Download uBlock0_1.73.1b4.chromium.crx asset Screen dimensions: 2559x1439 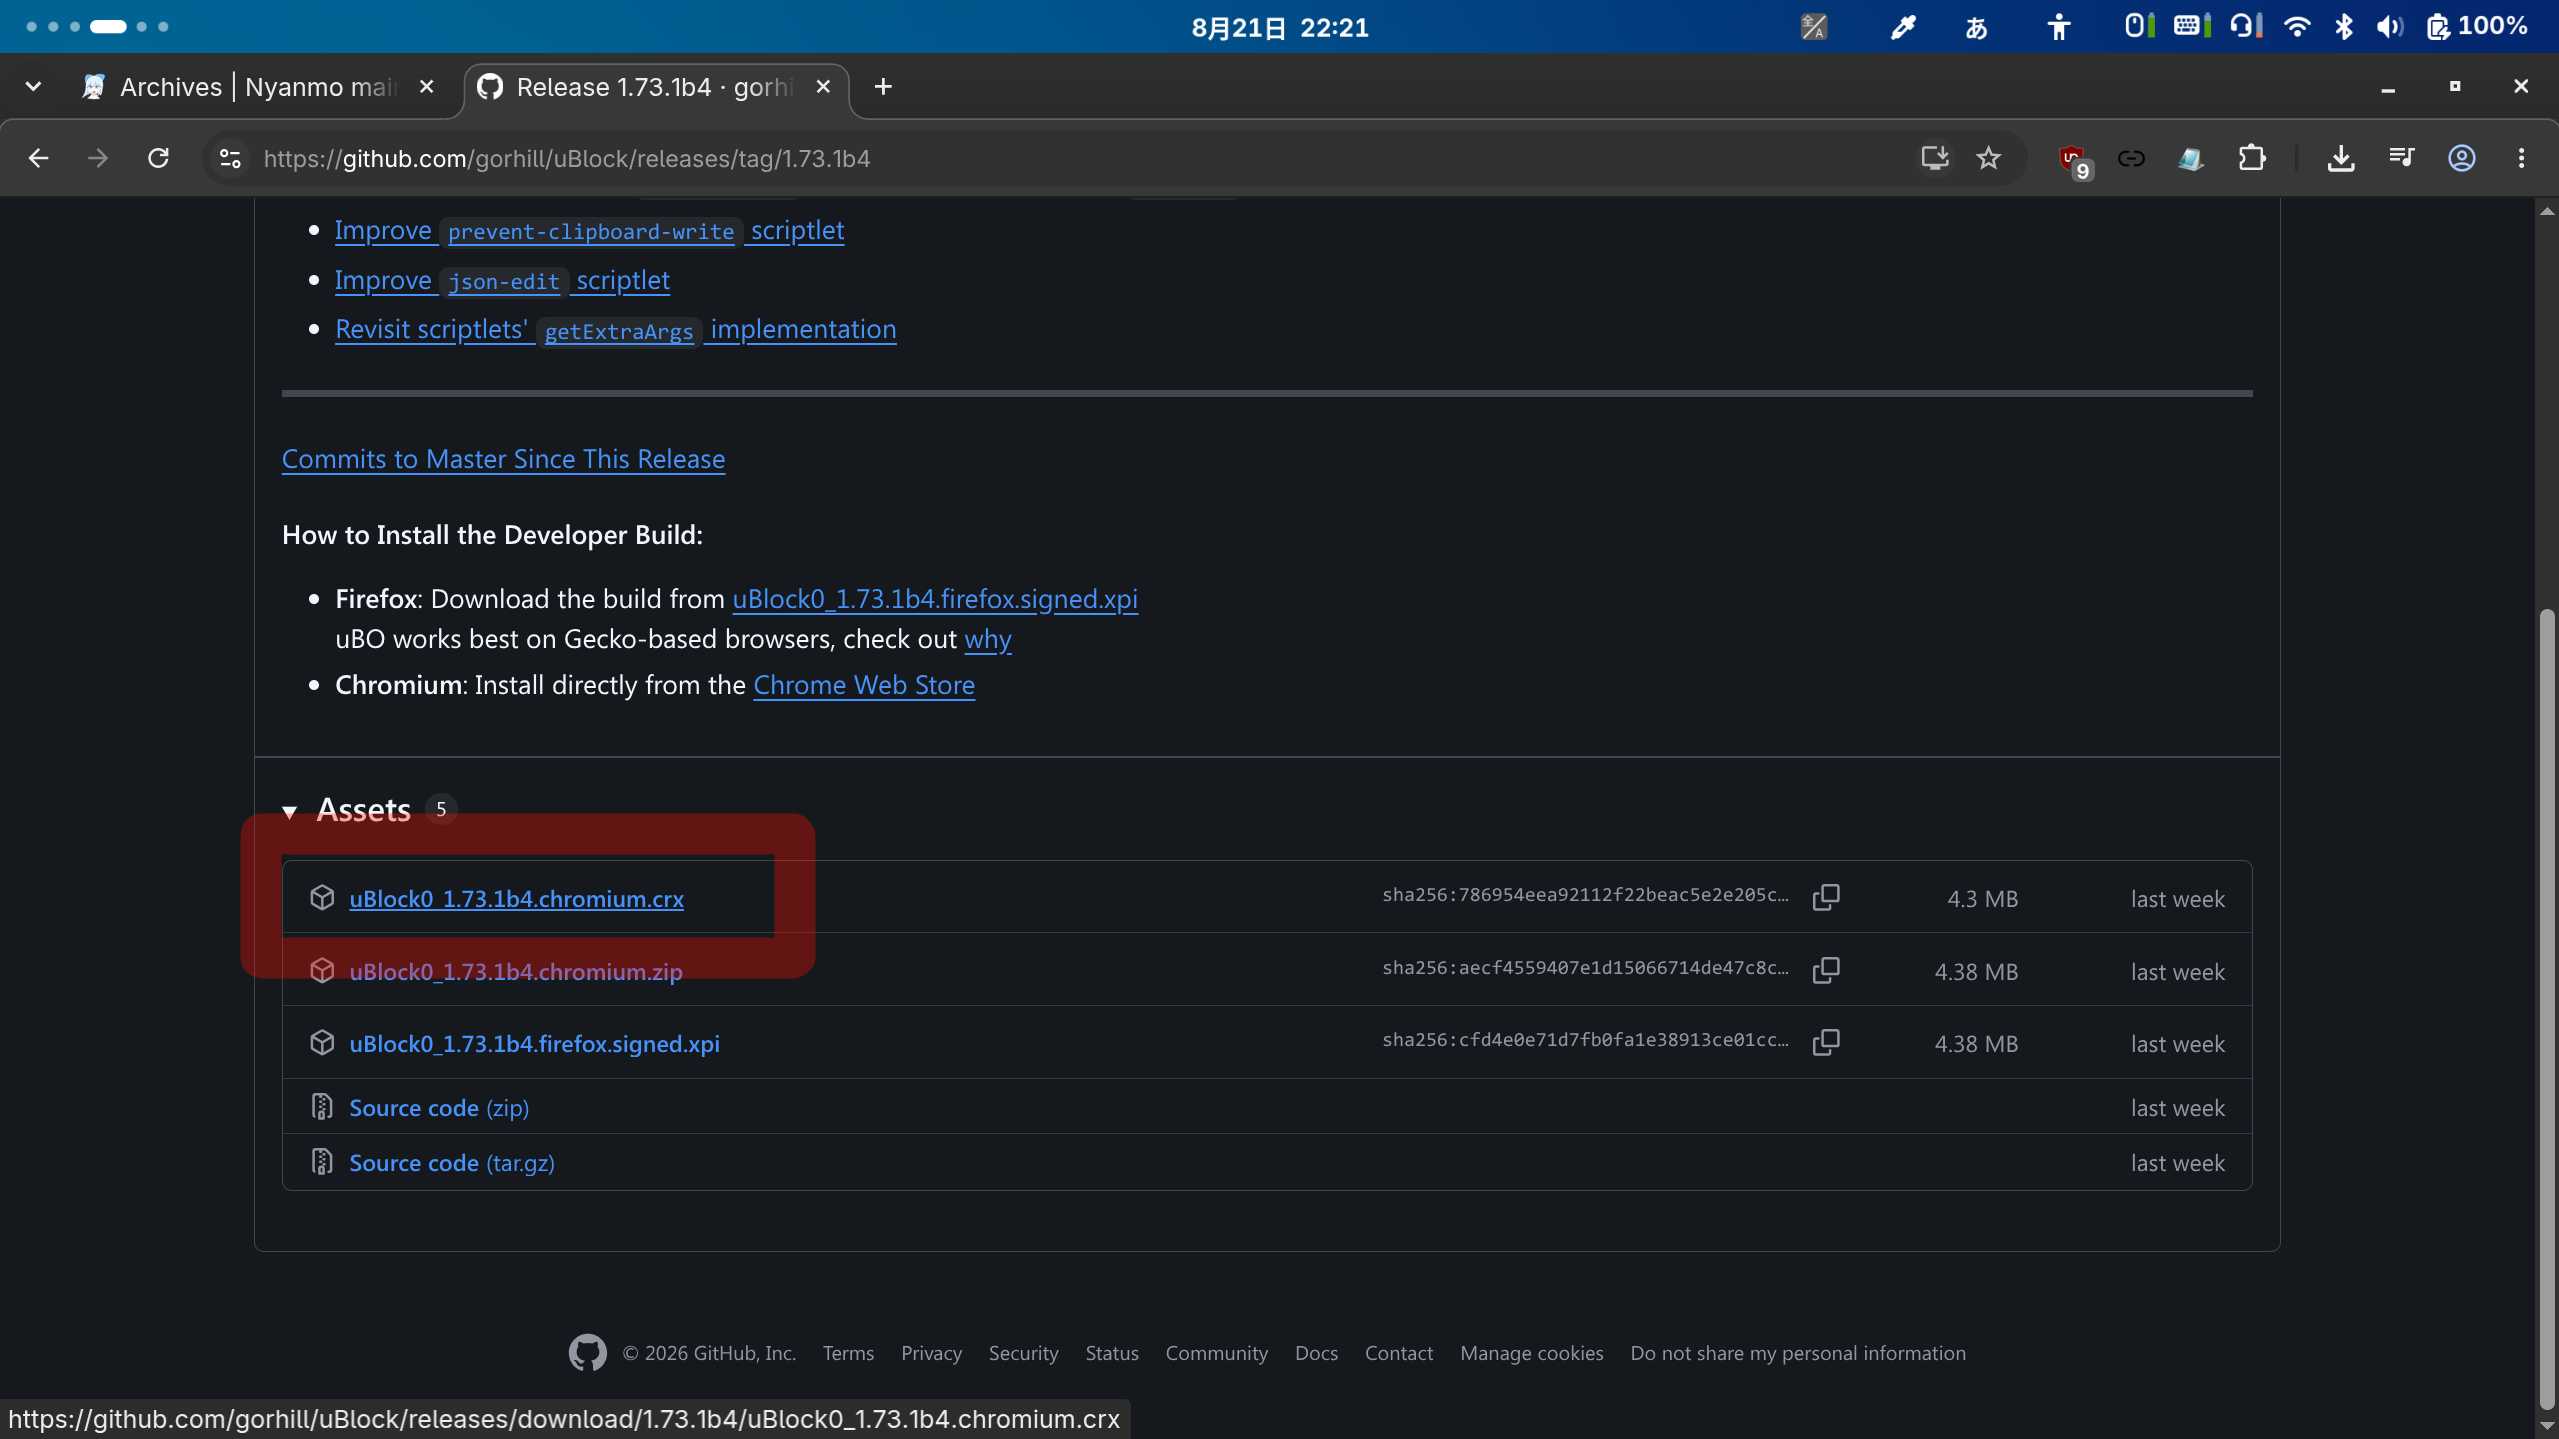point(516,899)
